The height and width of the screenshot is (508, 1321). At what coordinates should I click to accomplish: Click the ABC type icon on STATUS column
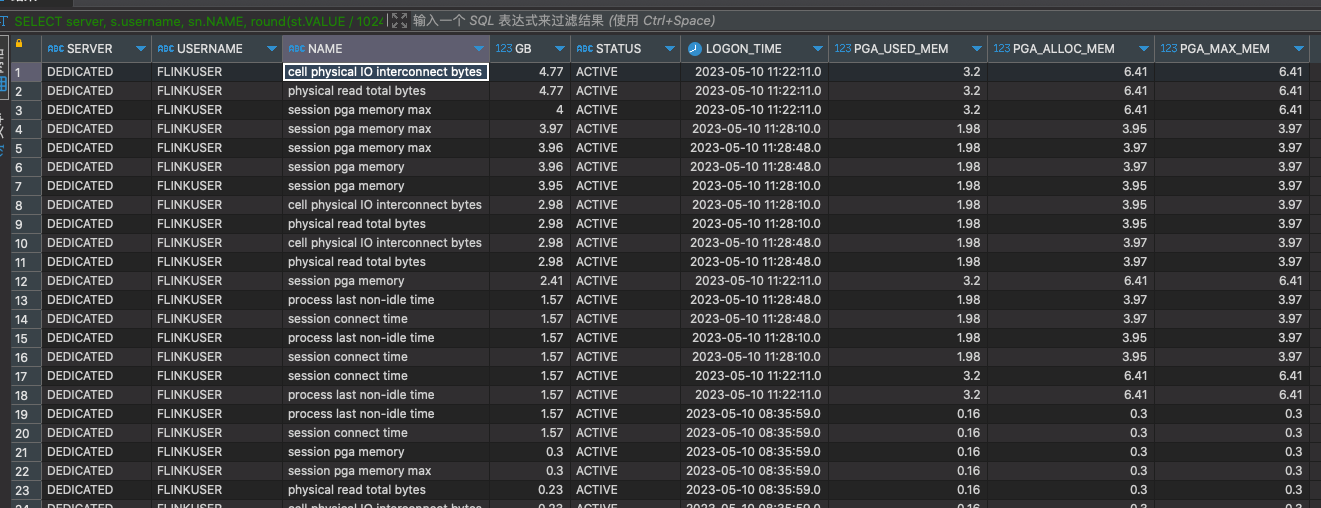[x=584, y=49]
